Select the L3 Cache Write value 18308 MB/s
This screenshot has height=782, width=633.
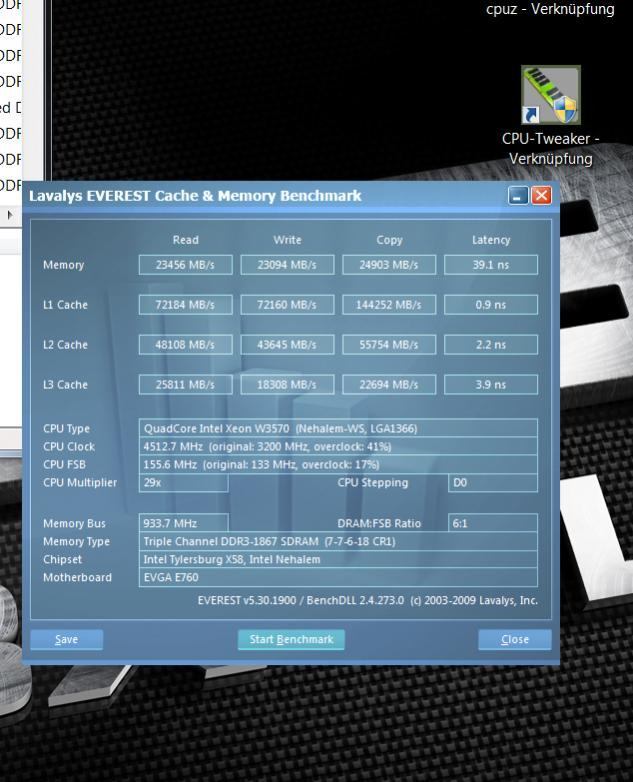tap(287, 385)
